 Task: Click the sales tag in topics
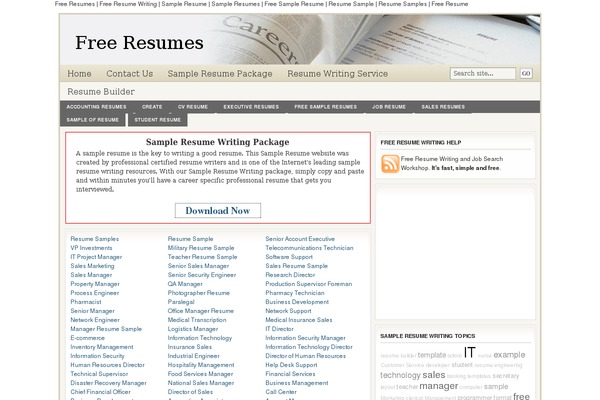434,375
